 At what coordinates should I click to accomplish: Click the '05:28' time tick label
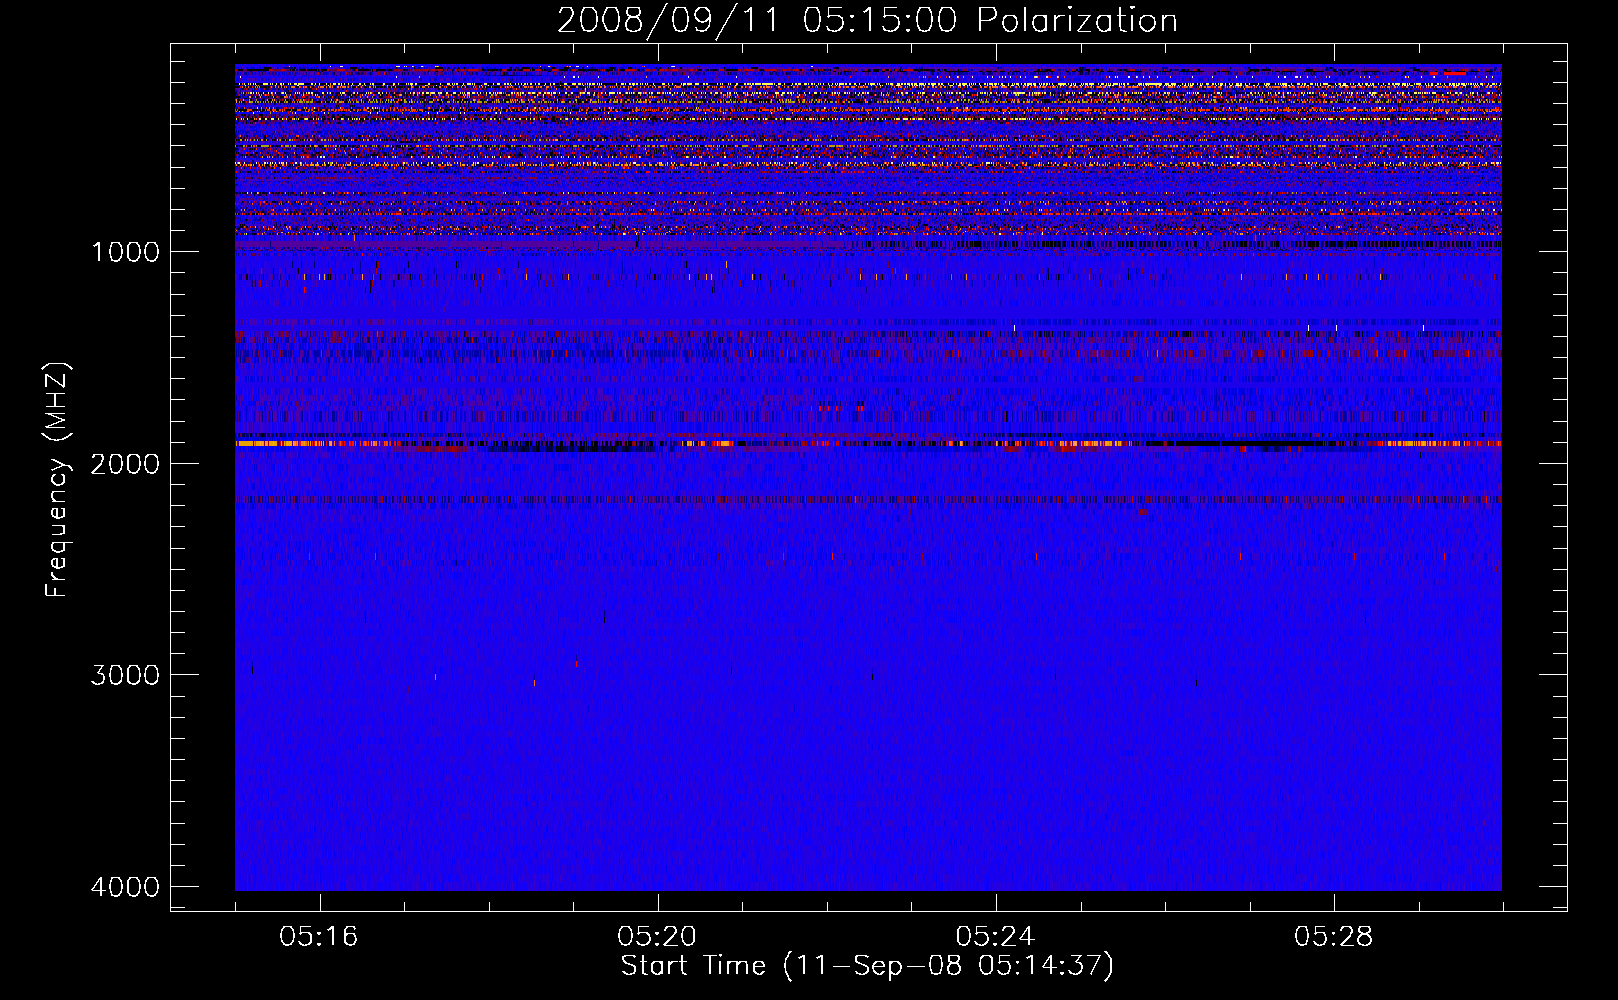point(1333,937)
